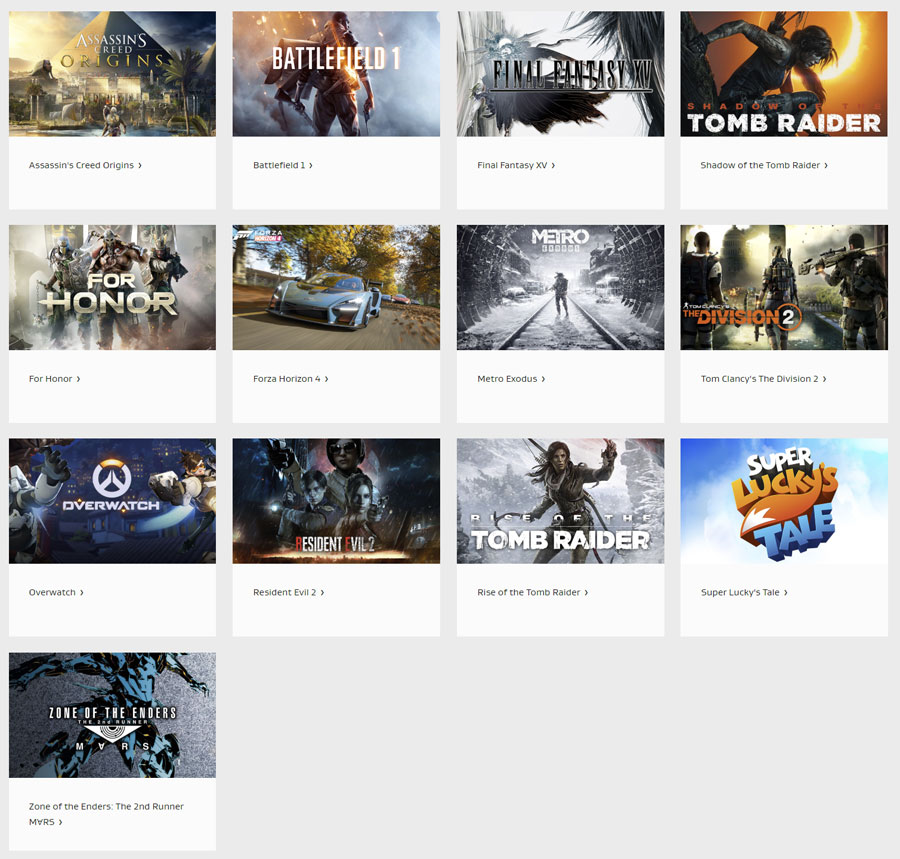Click chevron next to Super Lucky's Tale
900x859 pixels.
coord(786,592)
